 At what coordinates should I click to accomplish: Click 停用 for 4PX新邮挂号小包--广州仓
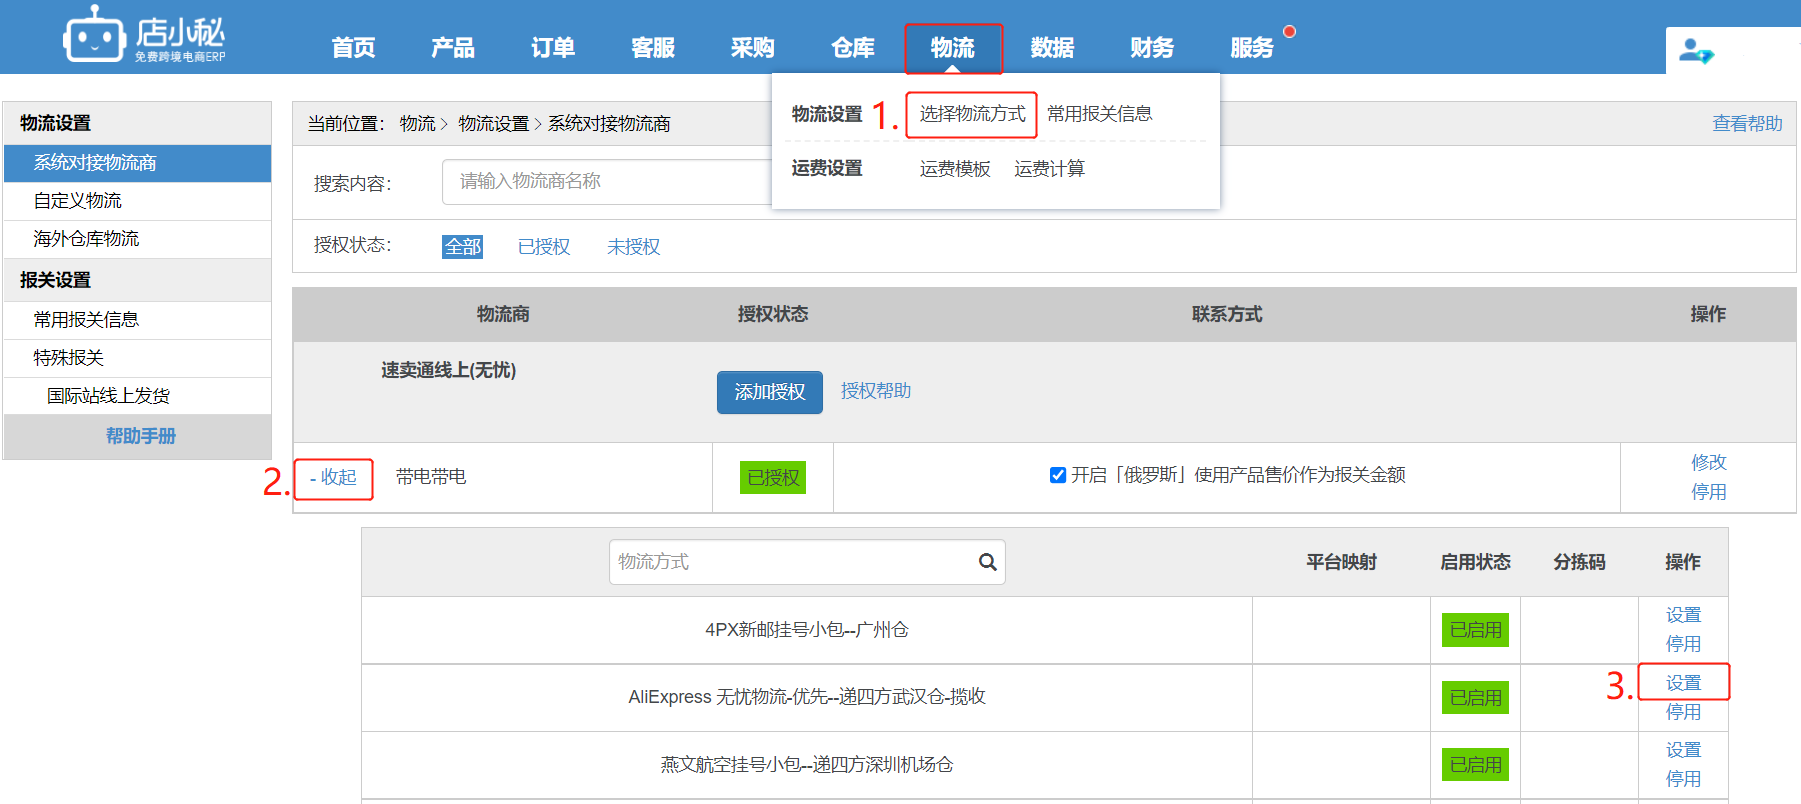(x=1683, y=644)
